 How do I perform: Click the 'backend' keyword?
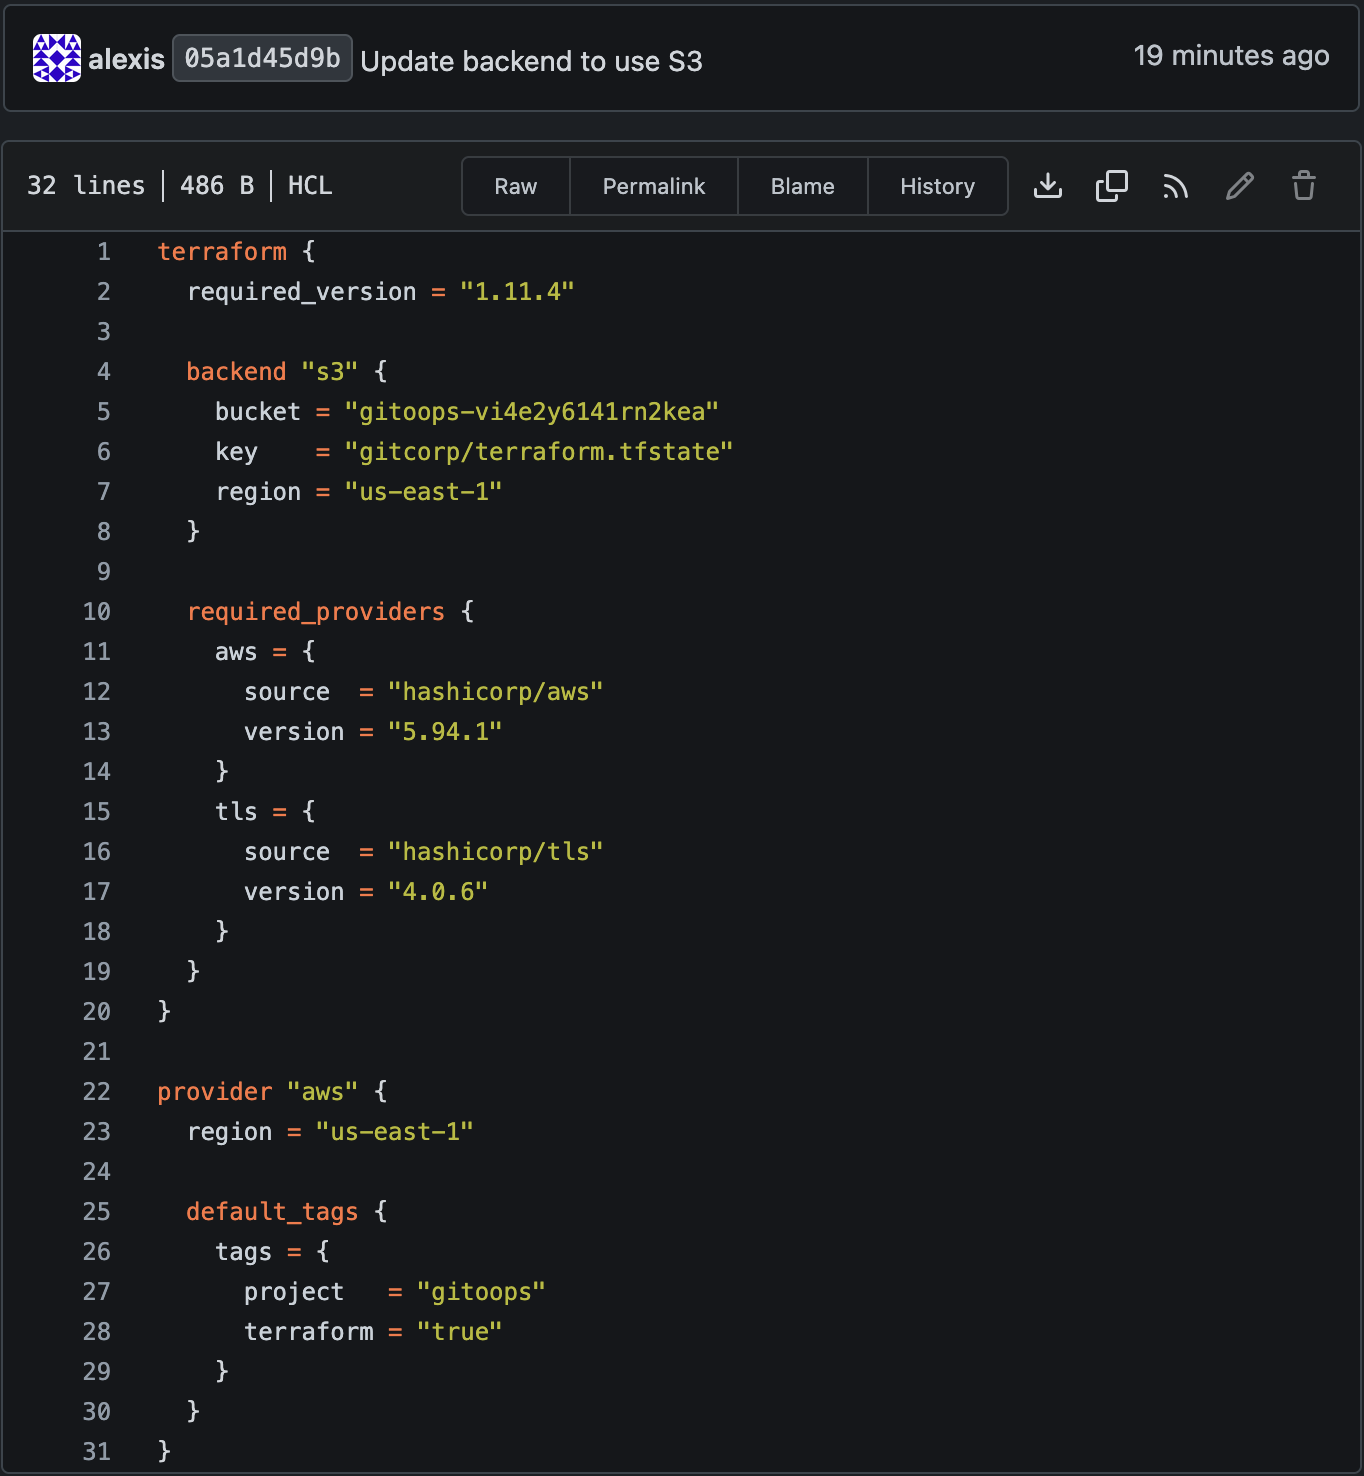pyautogui.click(x=237, y=372)
